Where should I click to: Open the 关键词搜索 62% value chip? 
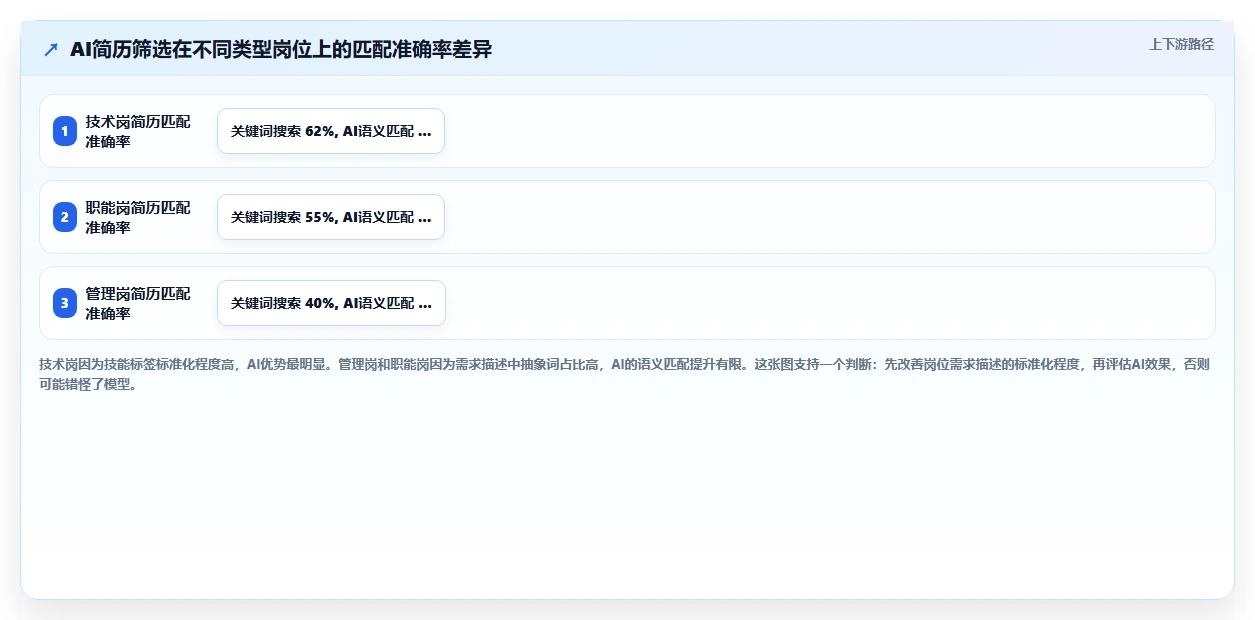point(331,131)
